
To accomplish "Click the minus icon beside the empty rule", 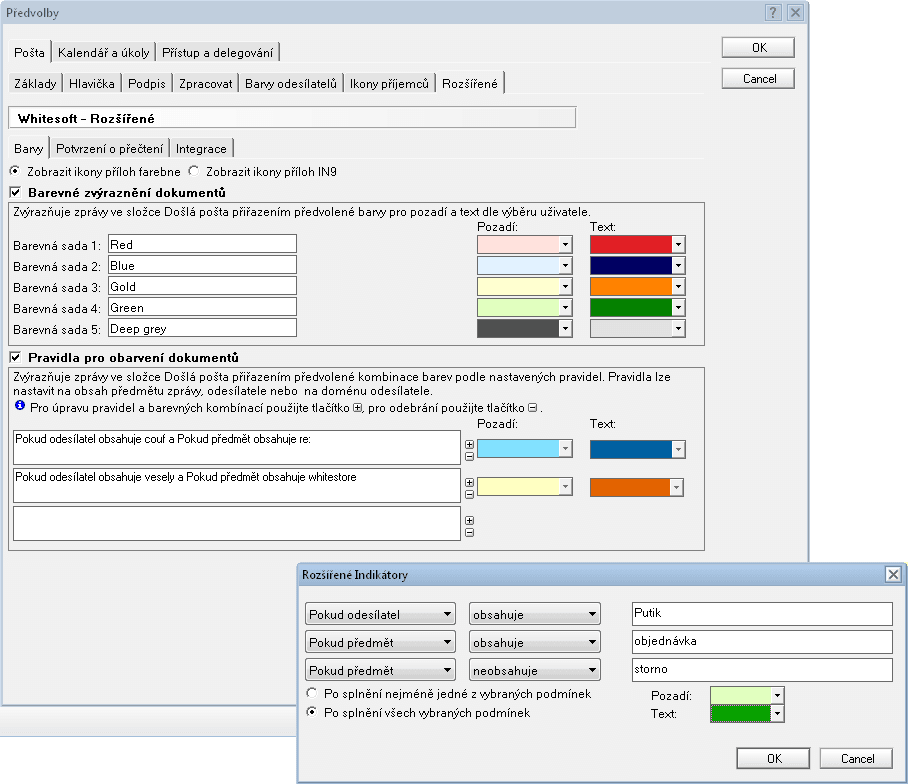I will point(470,532).
